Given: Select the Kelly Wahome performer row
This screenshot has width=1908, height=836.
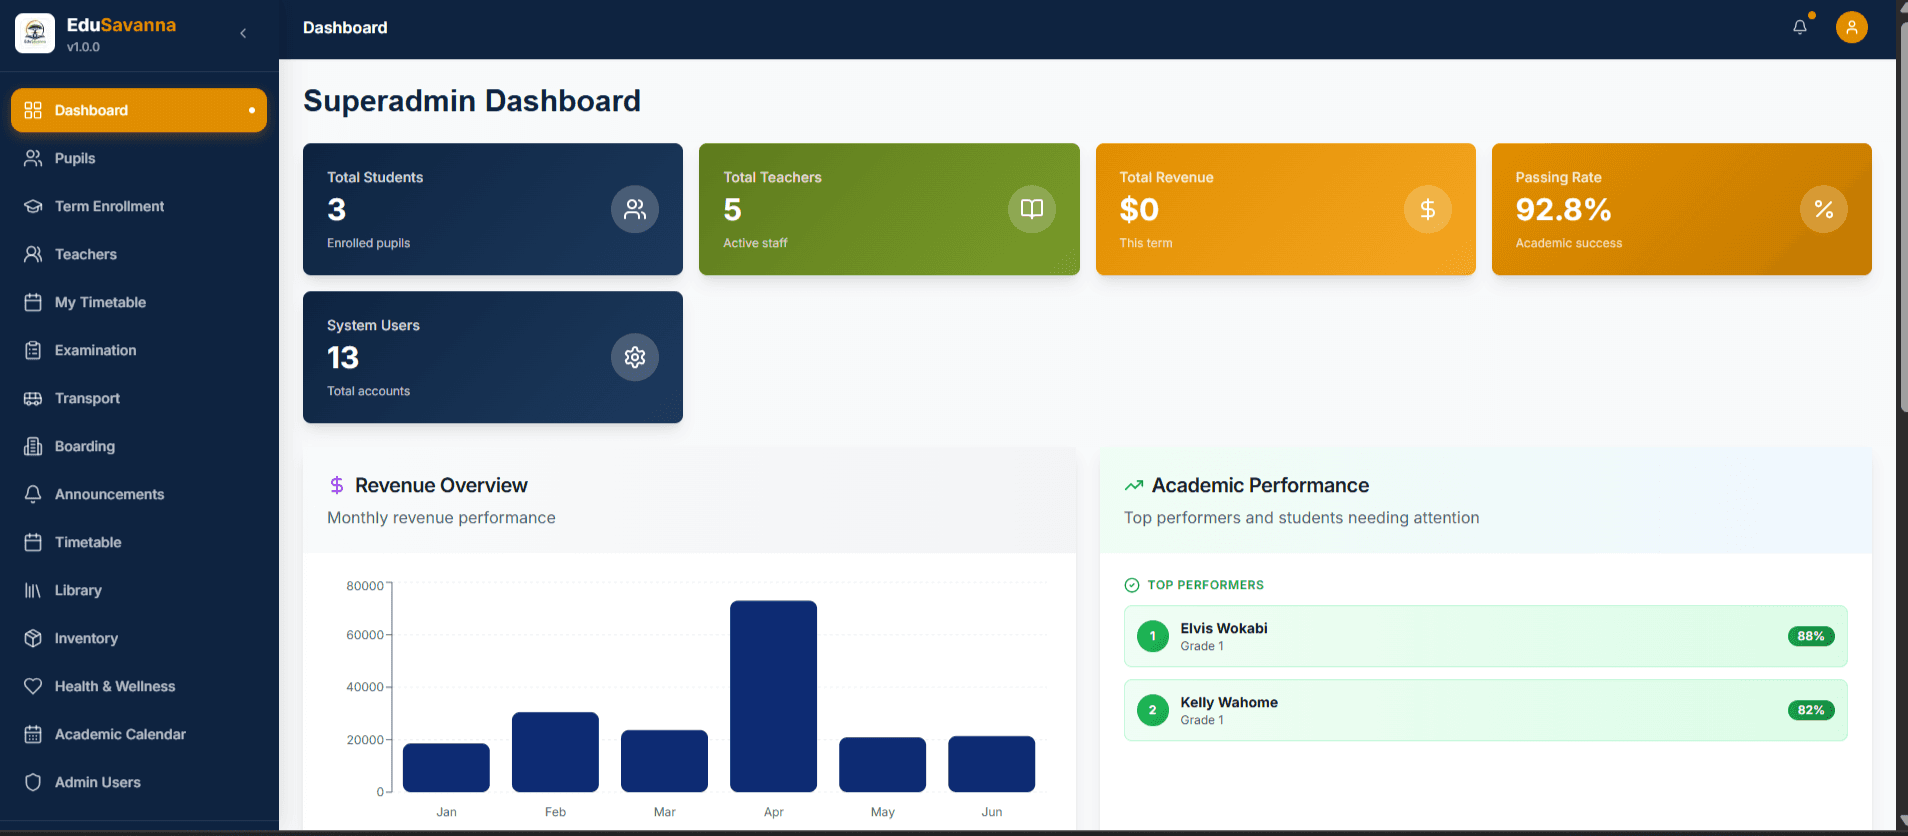Looking at the screenshot, I should click(1485, 710).
